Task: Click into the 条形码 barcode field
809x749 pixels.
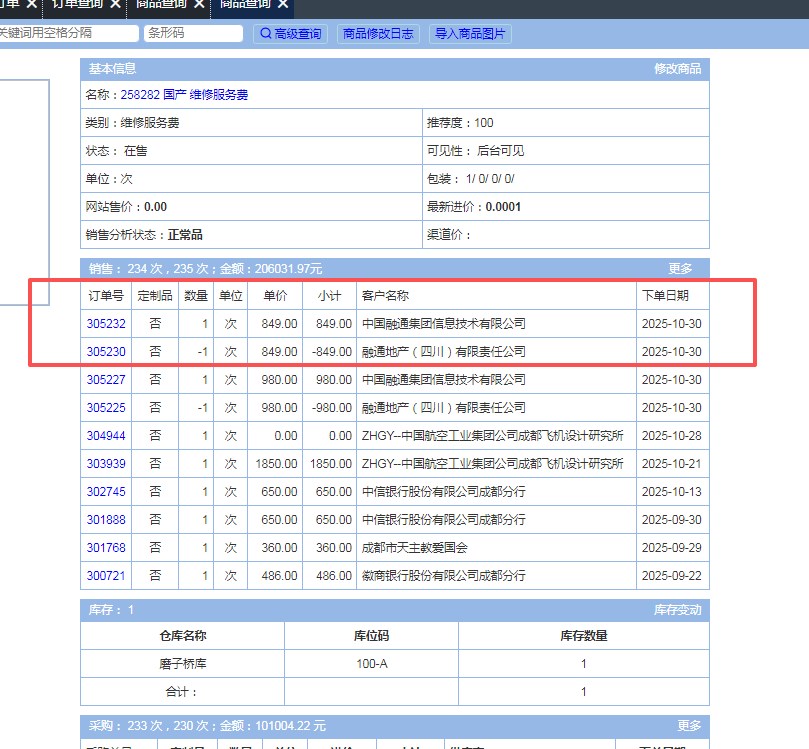Action: pyautogui.click(x=193, y=34)
